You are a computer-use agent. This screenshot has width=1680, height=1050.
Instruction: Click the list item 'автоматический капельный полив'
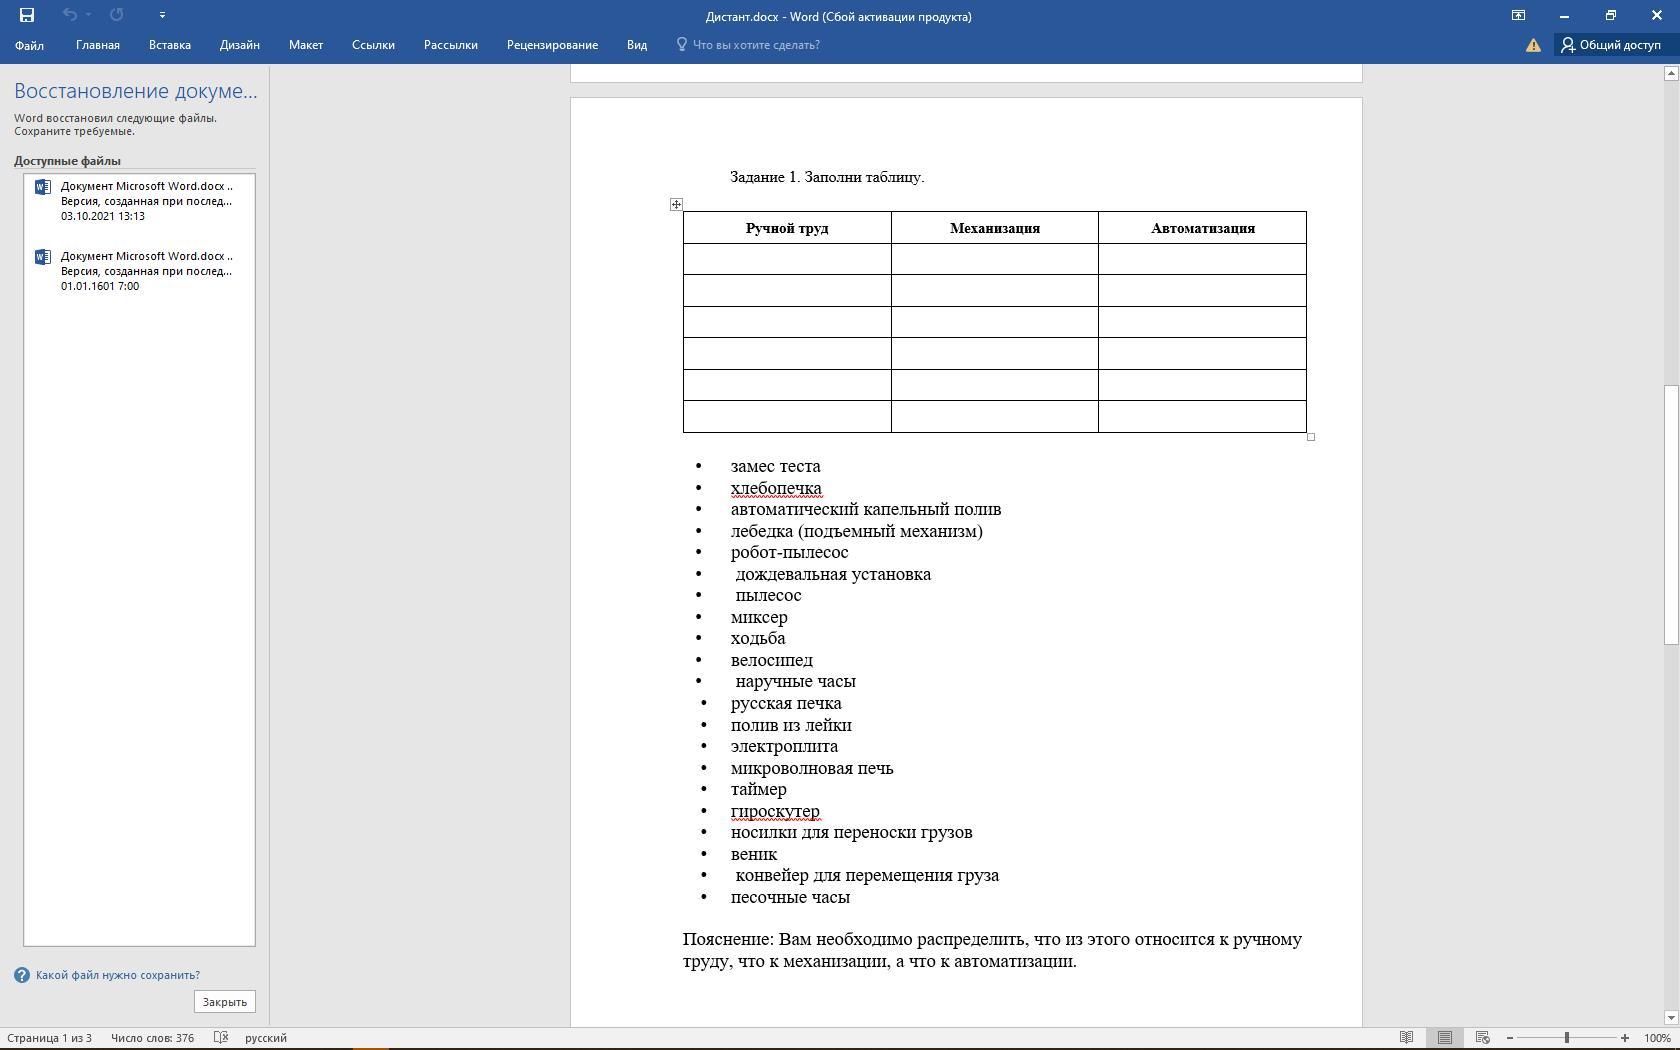[x=866, y=509]
